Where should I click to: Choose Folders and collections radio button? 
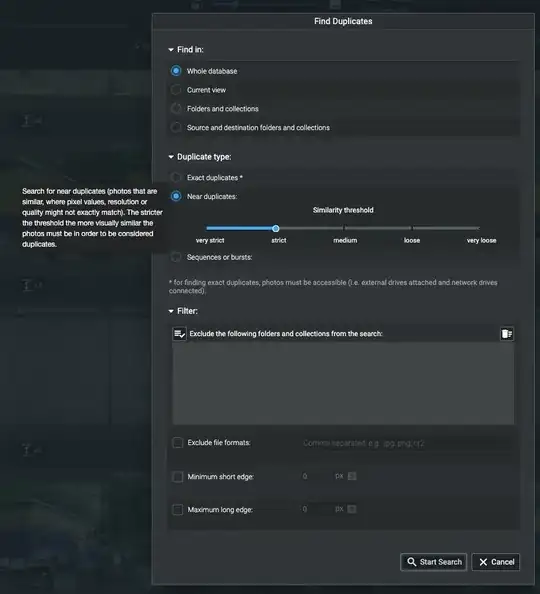click(176, 109)
